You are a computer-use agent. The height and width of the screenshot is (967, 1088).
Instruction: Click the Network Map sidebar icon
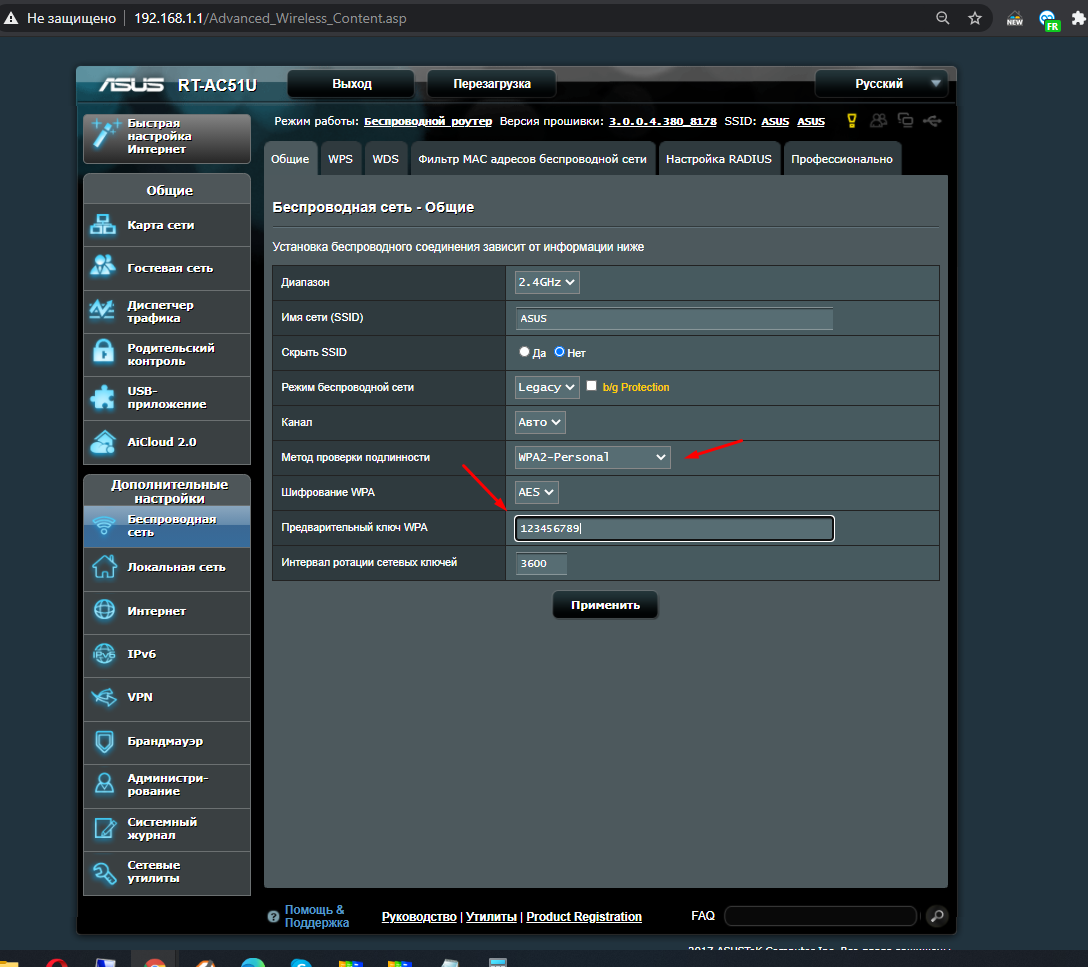pyautogui.click(x=104, y=225)
